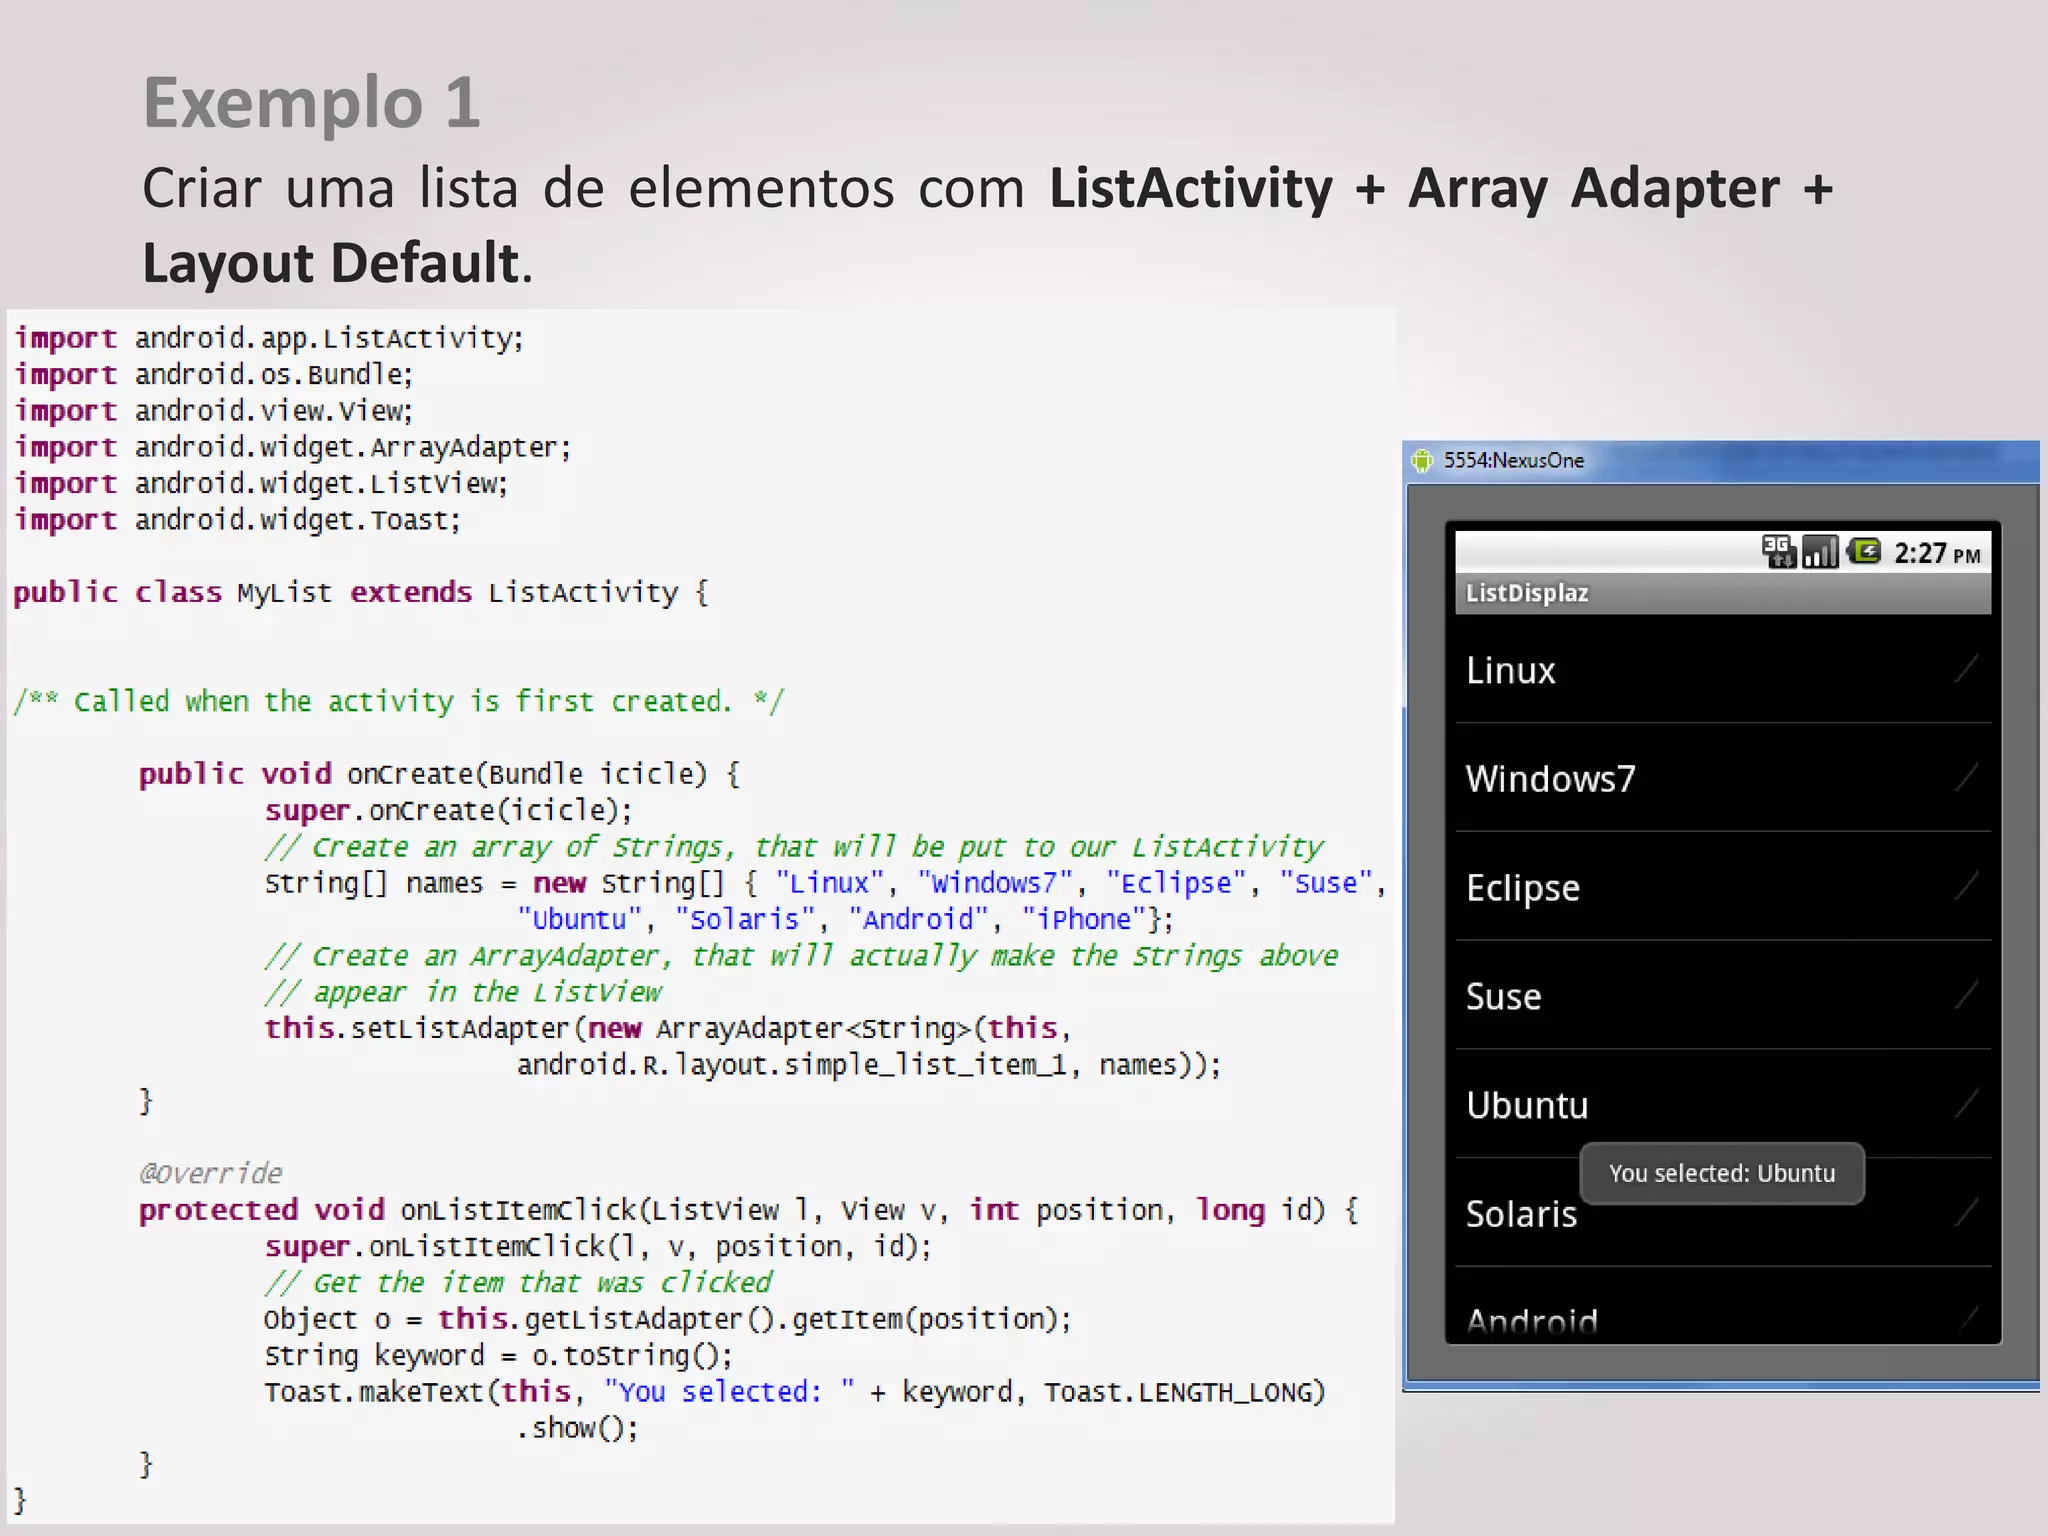Click 'super.onListItemClick(l, v, position, id);' line
The image size is (2048, 1536).
598,1247
